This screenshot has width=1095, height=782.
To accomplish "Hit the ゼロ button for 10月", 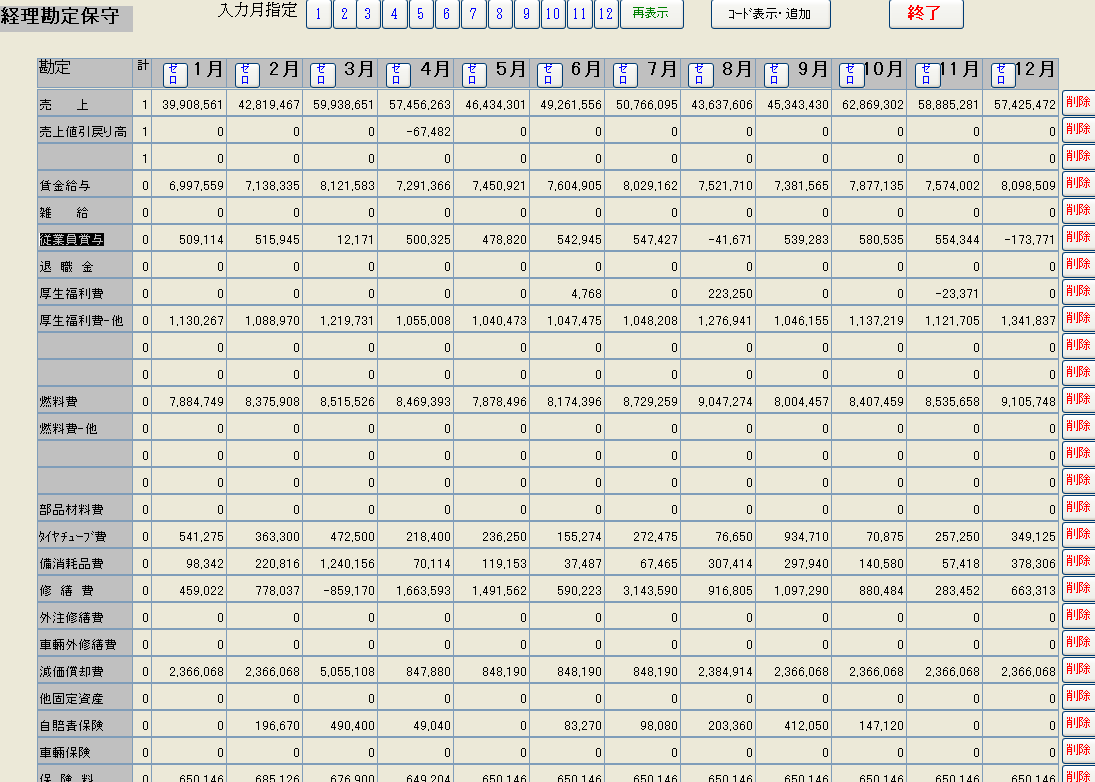I will 851,73.
